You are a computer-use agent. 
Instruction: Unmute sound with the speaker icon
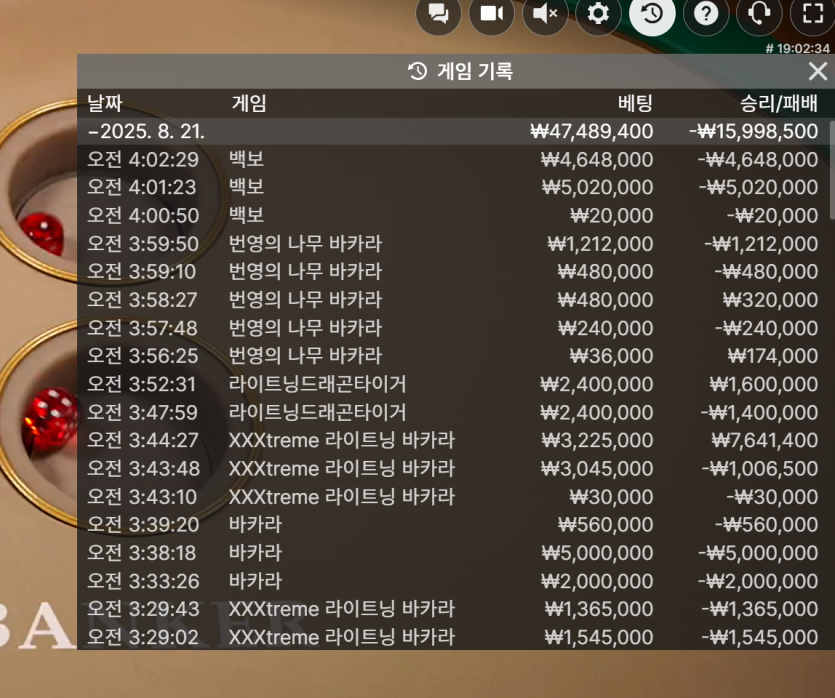[x=545, y=13]
